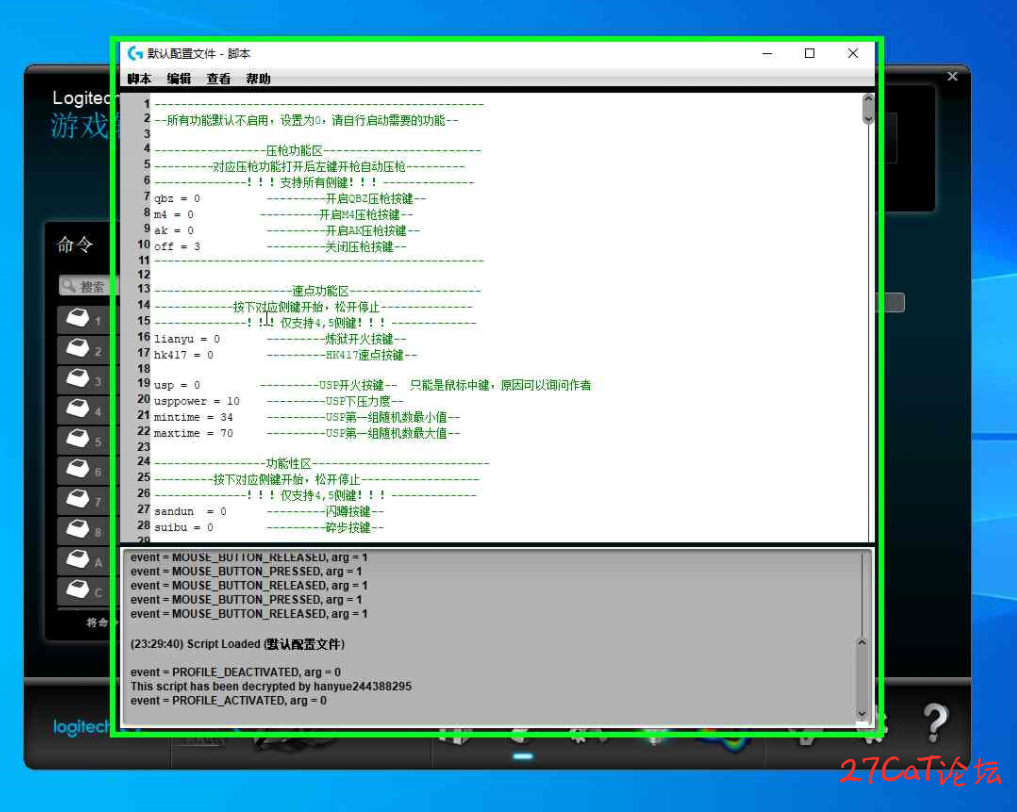Click the line 'usp = 0'
Viewport: 1017px width, 812px height.
pos(177,385)
